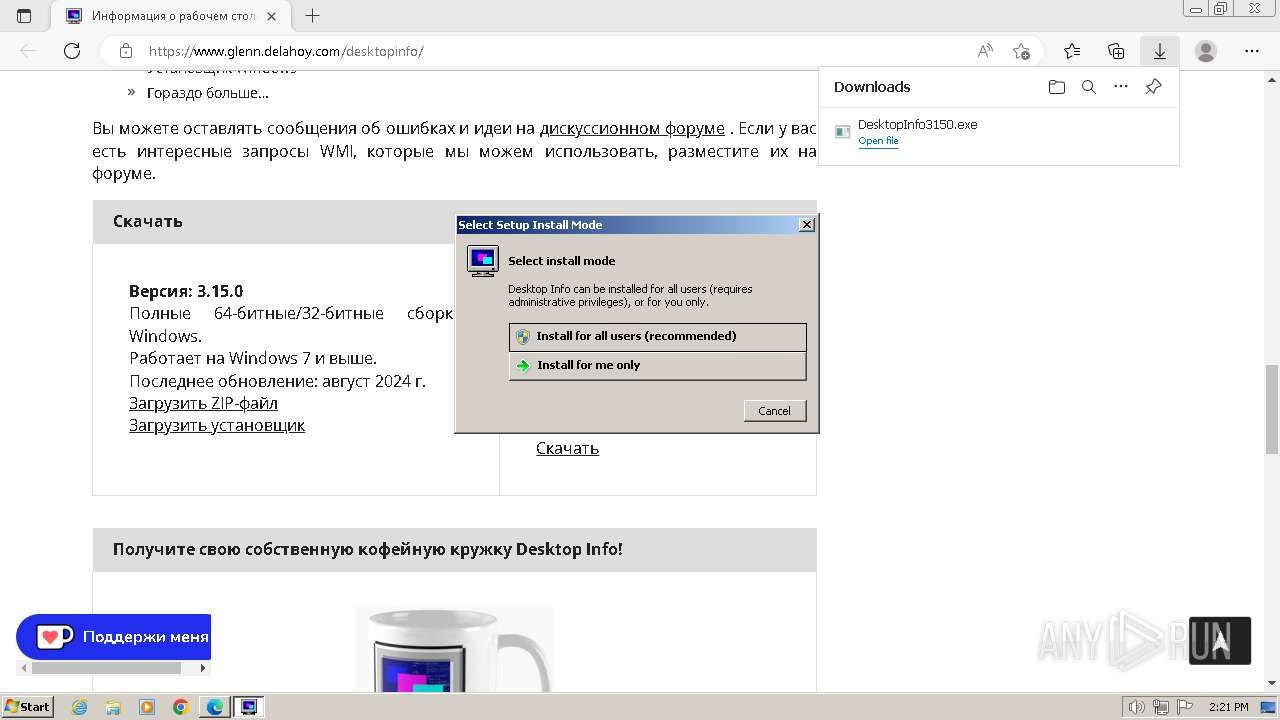Open File Explorer from the taskbar

point(113,707)
